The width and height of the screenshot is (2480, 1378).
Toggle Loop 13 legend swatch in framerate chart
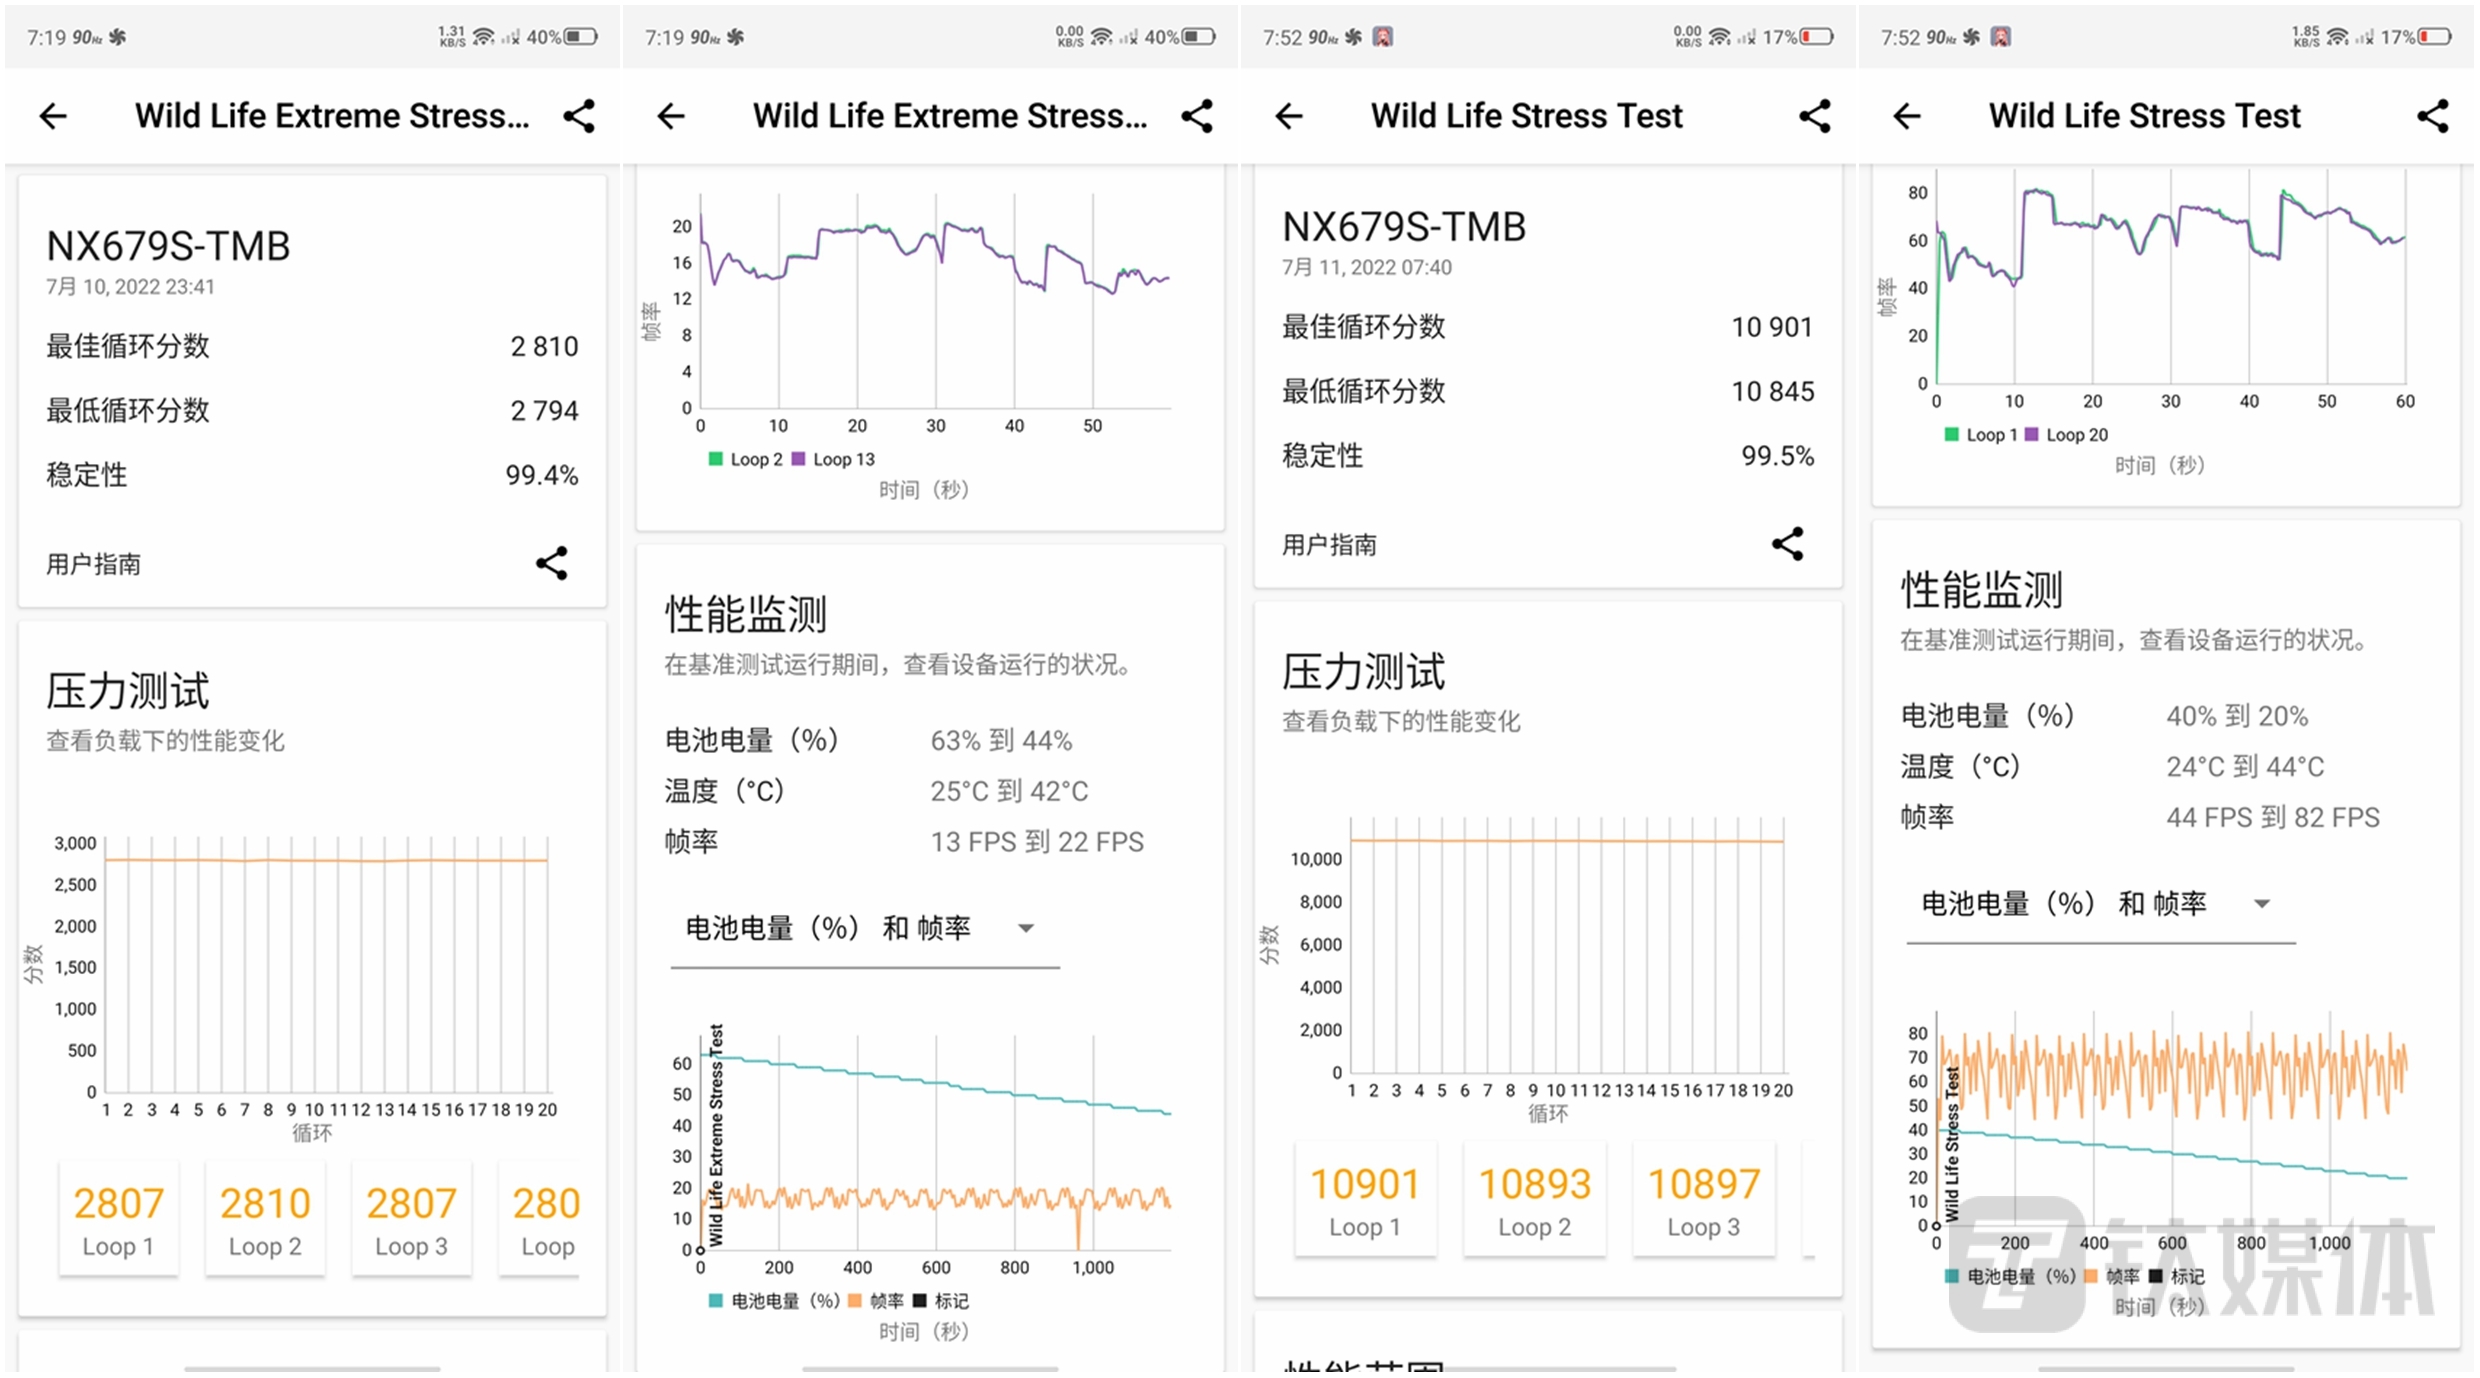click(x=799, y=459)
